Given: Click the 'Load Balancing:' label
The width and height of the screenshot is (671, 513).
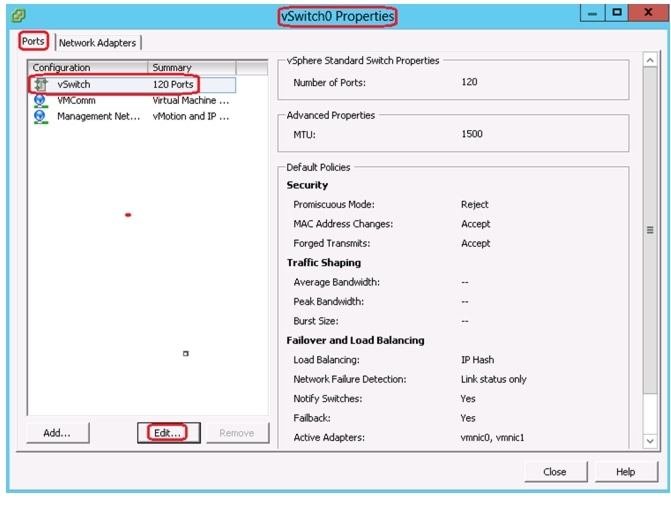Looking at the screenshot, I should click(x=327, y=360).
